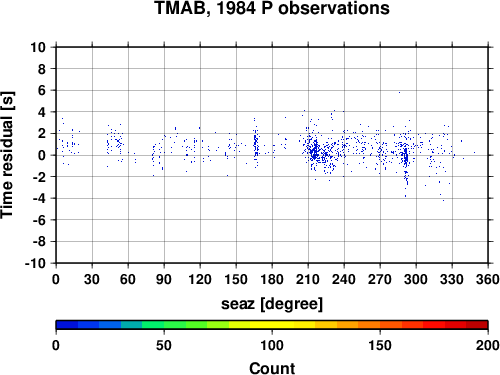Select the dark blue end of the colorbar
The width and height of the screenshot is (500, 375).
tap(67, 325)
